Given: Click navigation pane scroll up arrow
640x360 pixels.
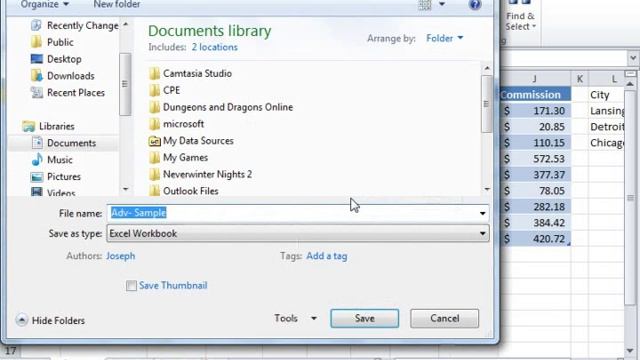Looking at the screenshot, I should tap(125, 24).
